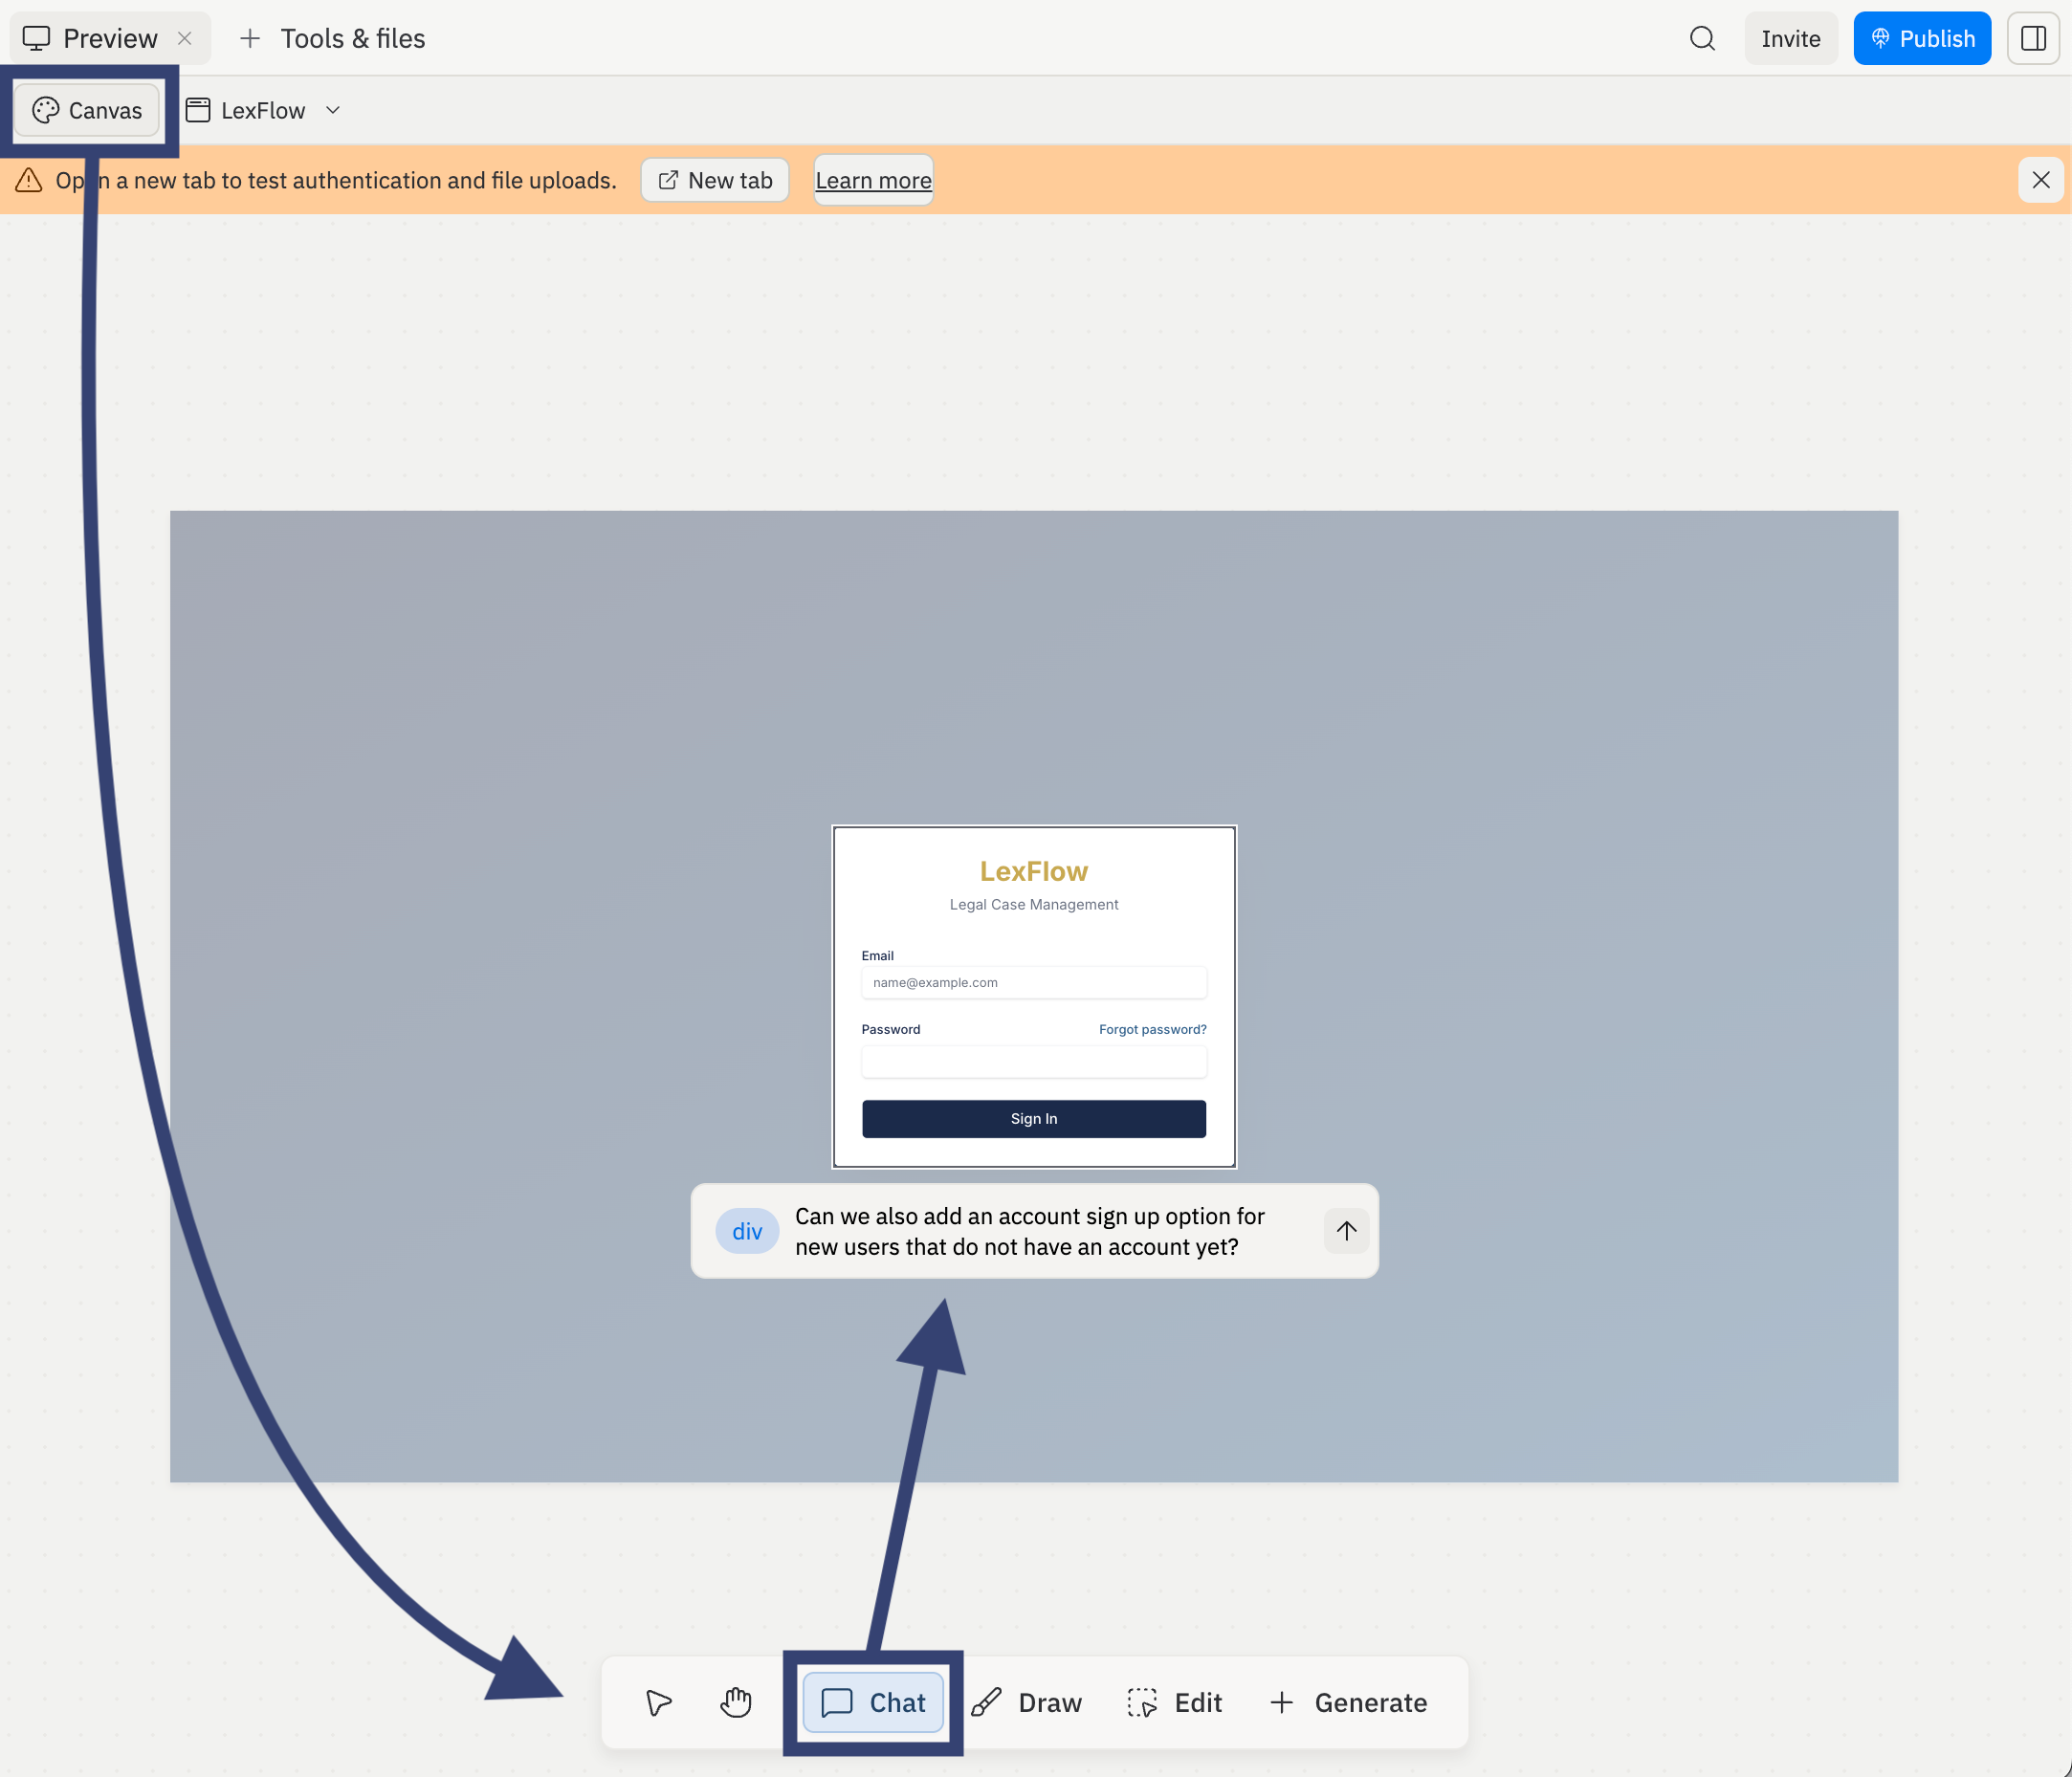The width and height of the screenshot is (2072, 1777).
Task: Click the warning triangle icon
Action: 29,180
